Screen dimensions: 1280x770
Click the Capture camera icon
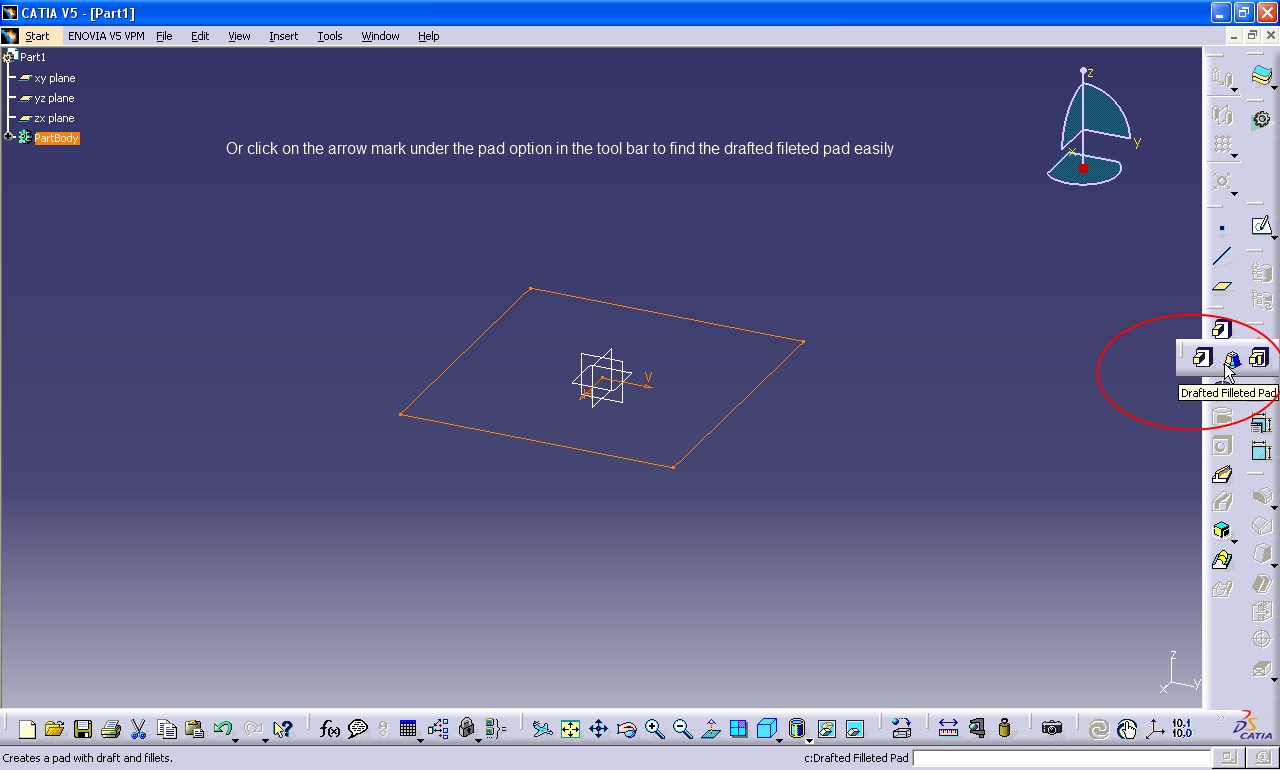[x=1051, y=729]
